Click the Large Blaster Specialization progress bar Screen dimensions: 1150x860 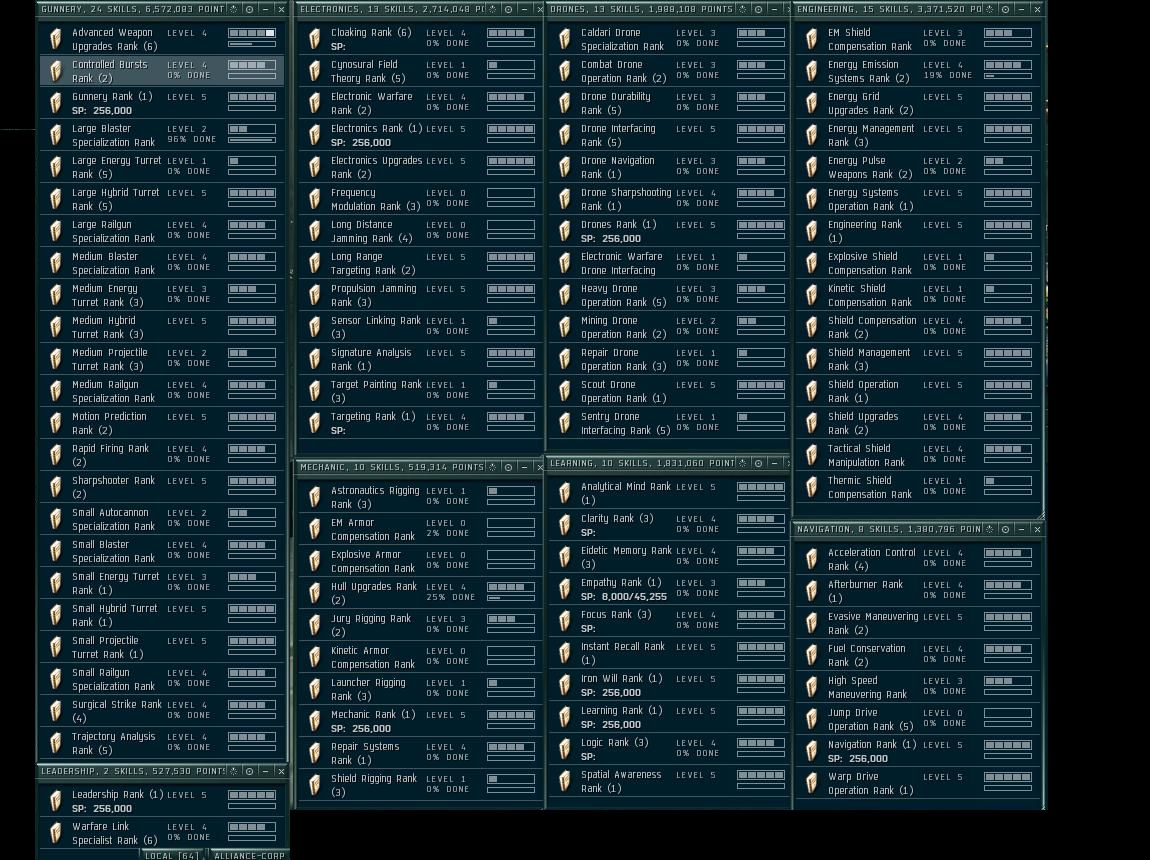(252, 140)
